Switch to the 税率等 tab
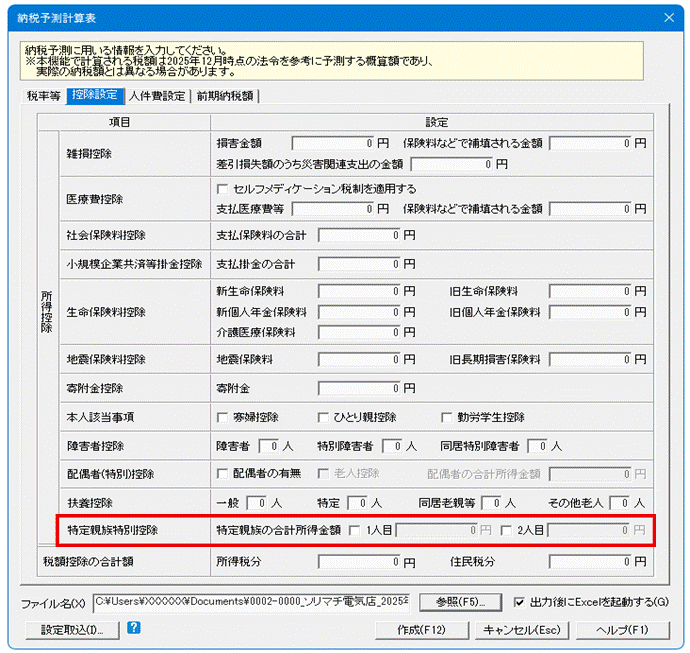 click(x=42, y=96)
